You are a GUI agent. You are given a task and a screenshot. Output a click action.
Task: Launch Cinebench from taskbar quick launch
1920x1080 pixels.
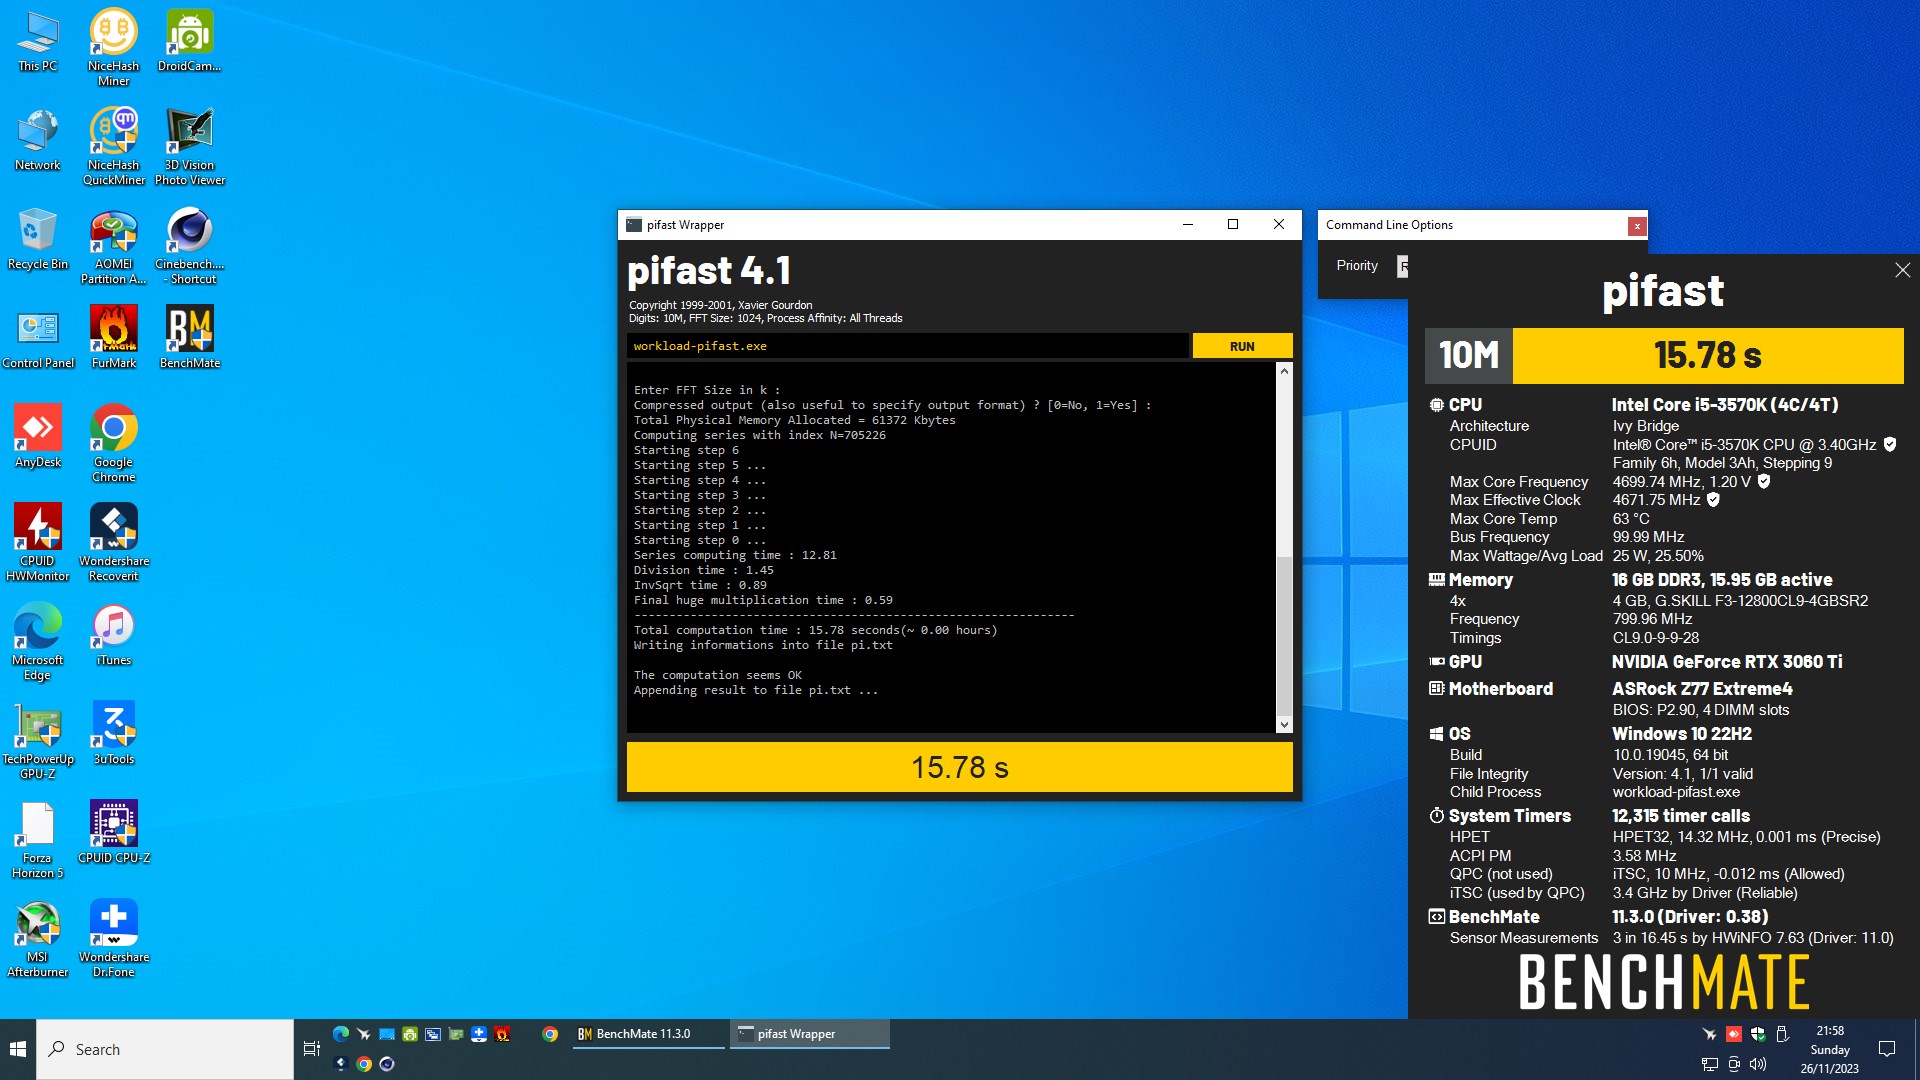pos(387,1064)
